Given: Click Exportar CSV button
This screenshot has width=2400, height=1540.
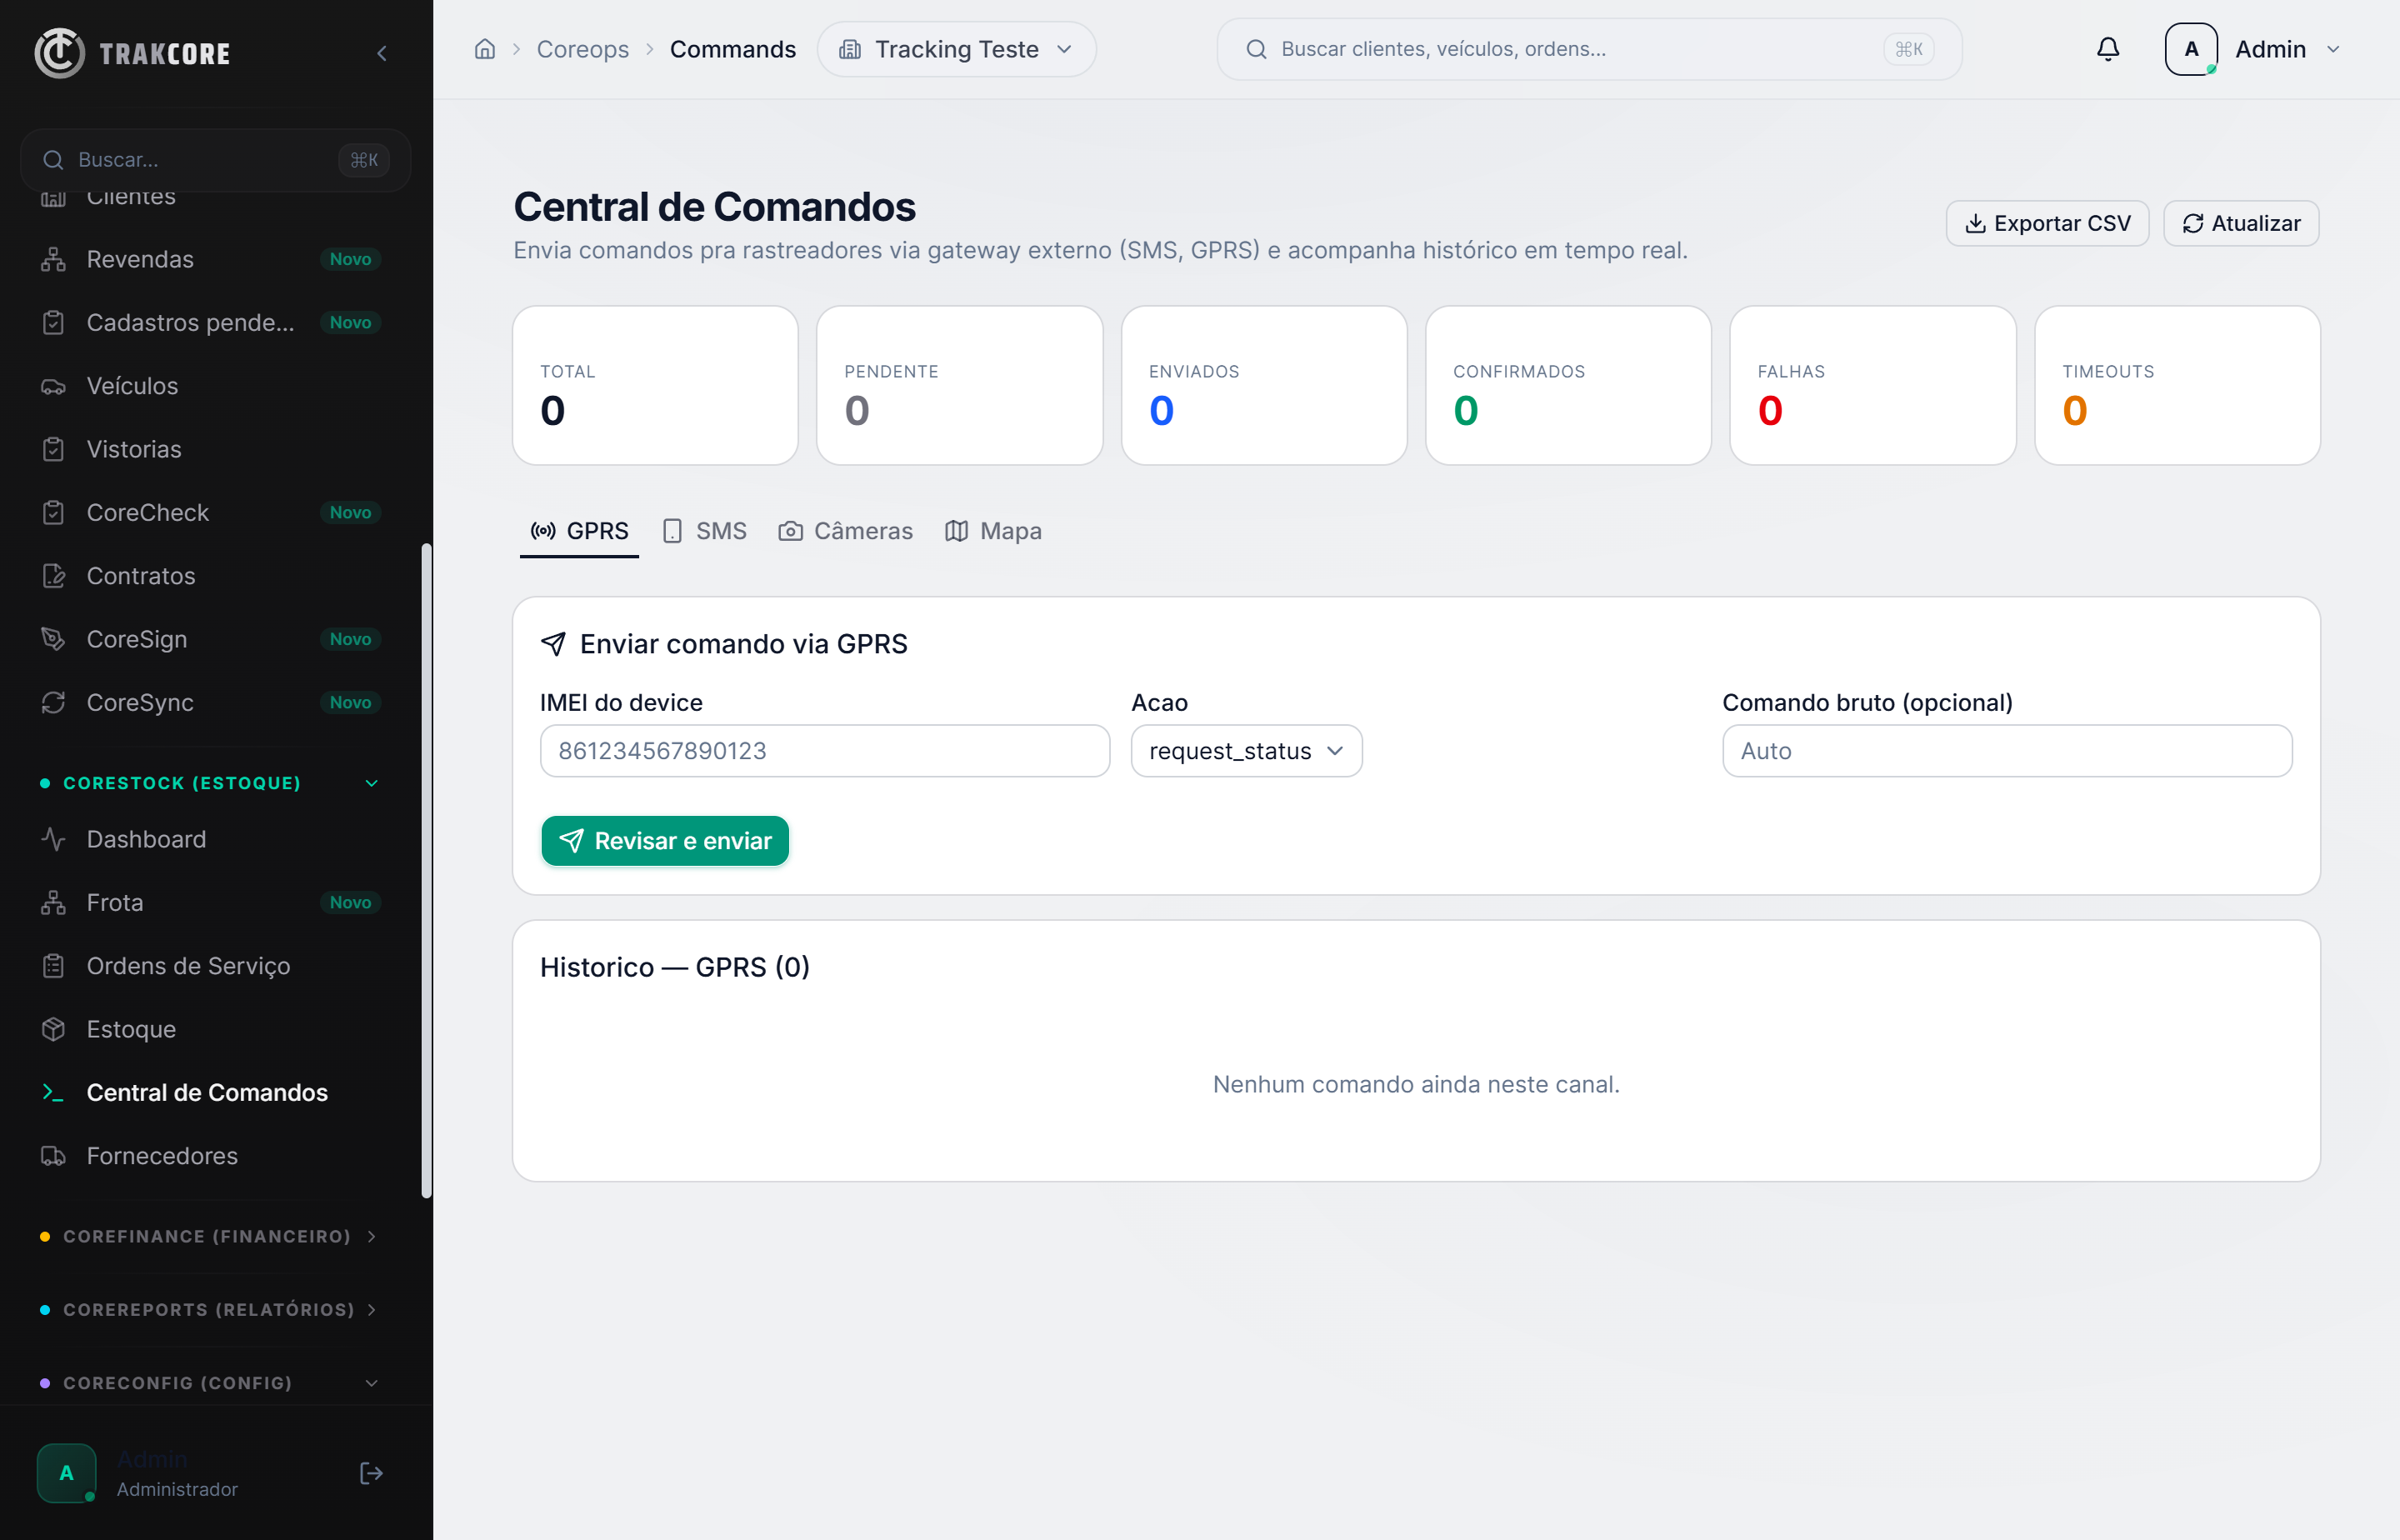Looking at the screenshot, I should point(2047,223).
